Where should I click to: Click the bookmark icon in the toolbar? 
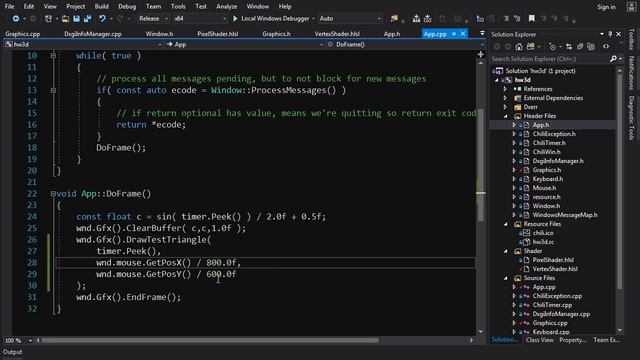[531, 19]
